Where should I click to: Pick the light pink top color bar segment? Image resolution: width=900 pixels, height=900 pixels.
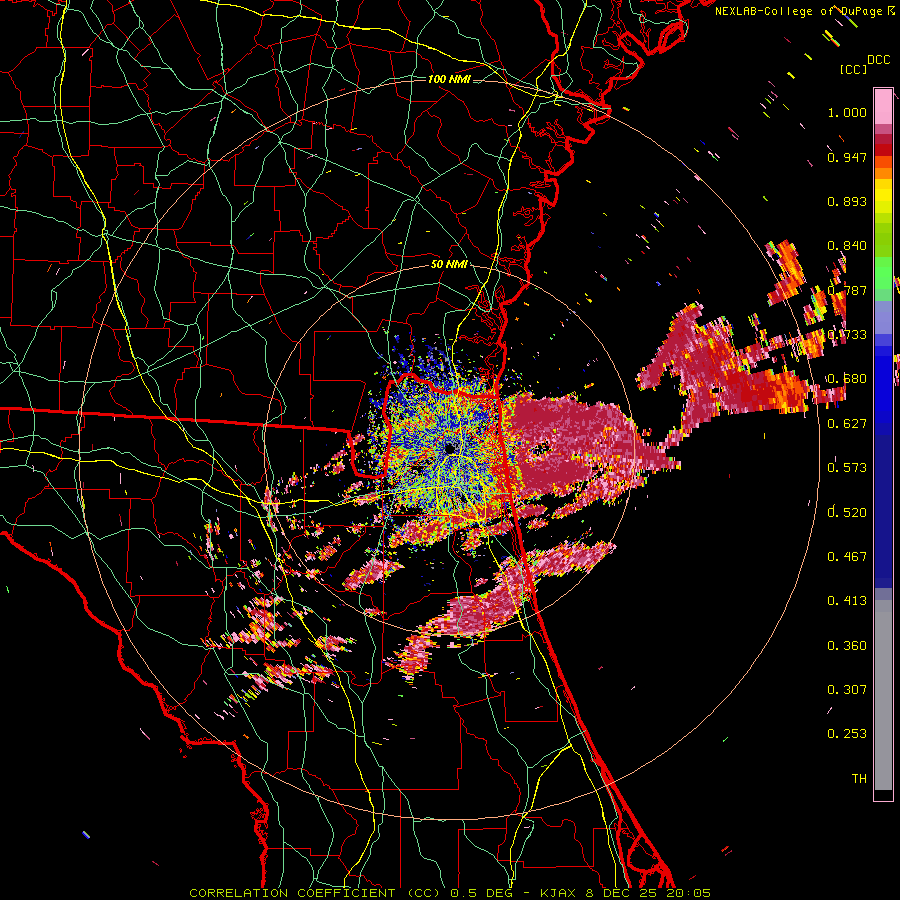[883, 107]
